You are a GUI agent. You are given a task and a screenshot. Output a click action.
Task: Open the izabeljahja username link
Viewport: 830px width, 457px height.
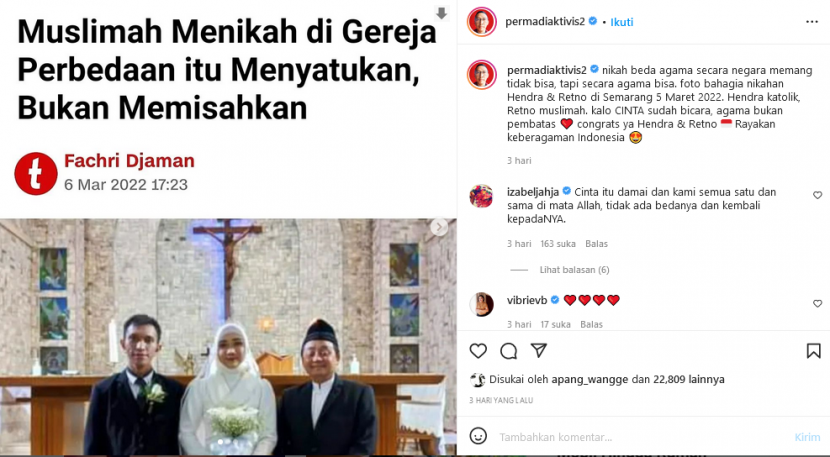tap(533, 192)
